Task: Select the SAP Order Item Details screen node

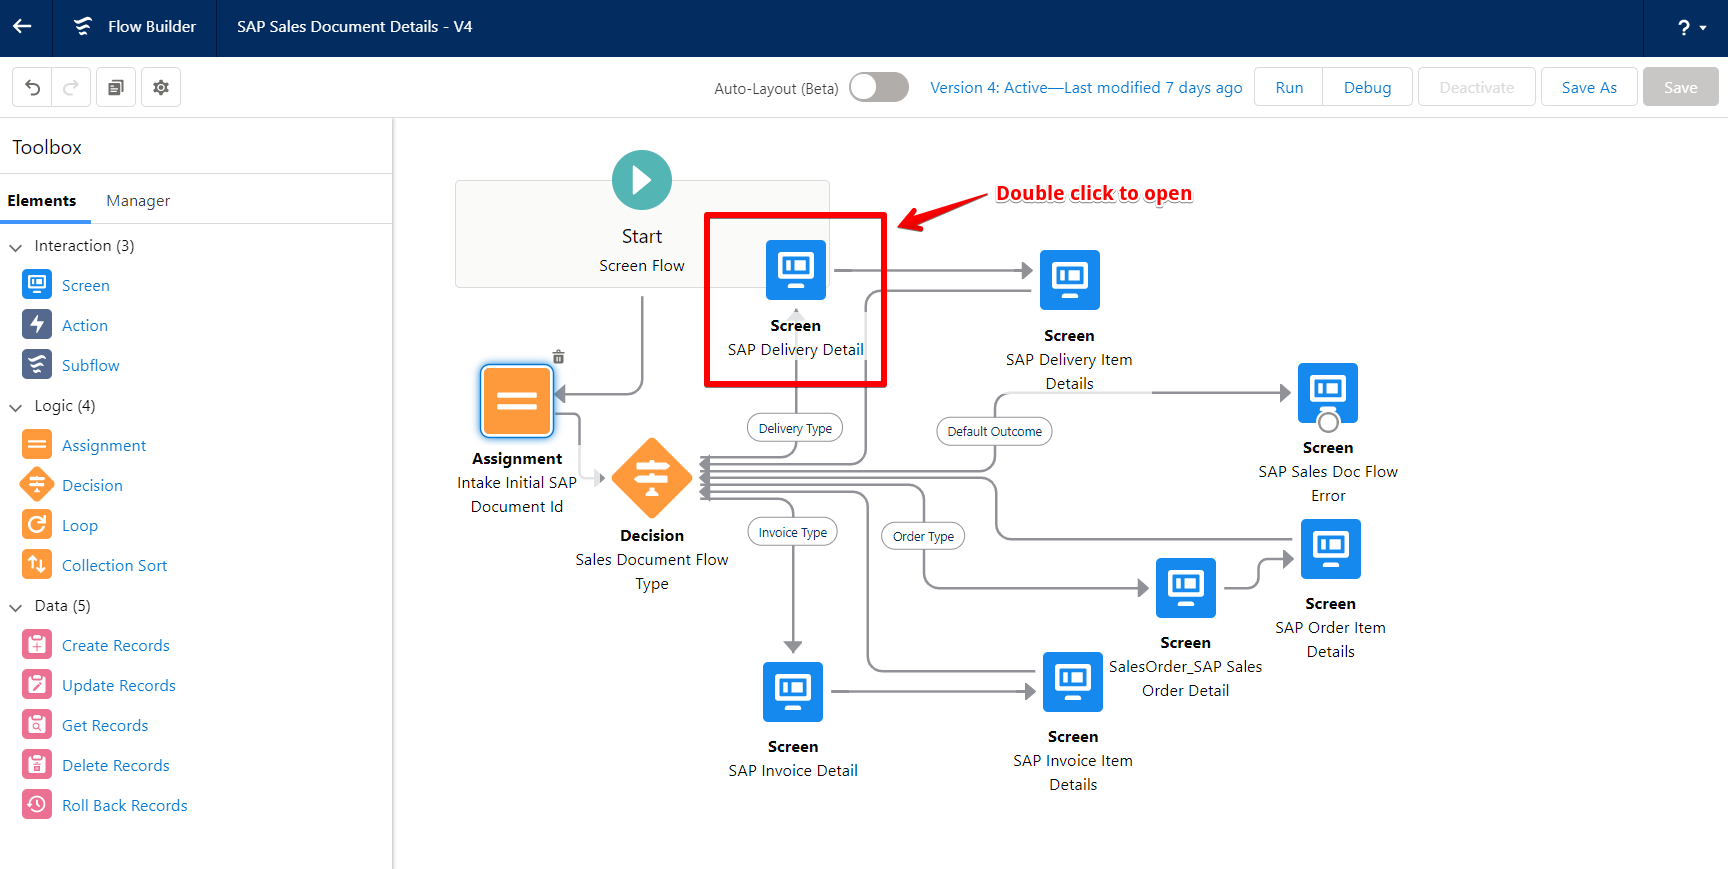Action: pos(1331,549)
